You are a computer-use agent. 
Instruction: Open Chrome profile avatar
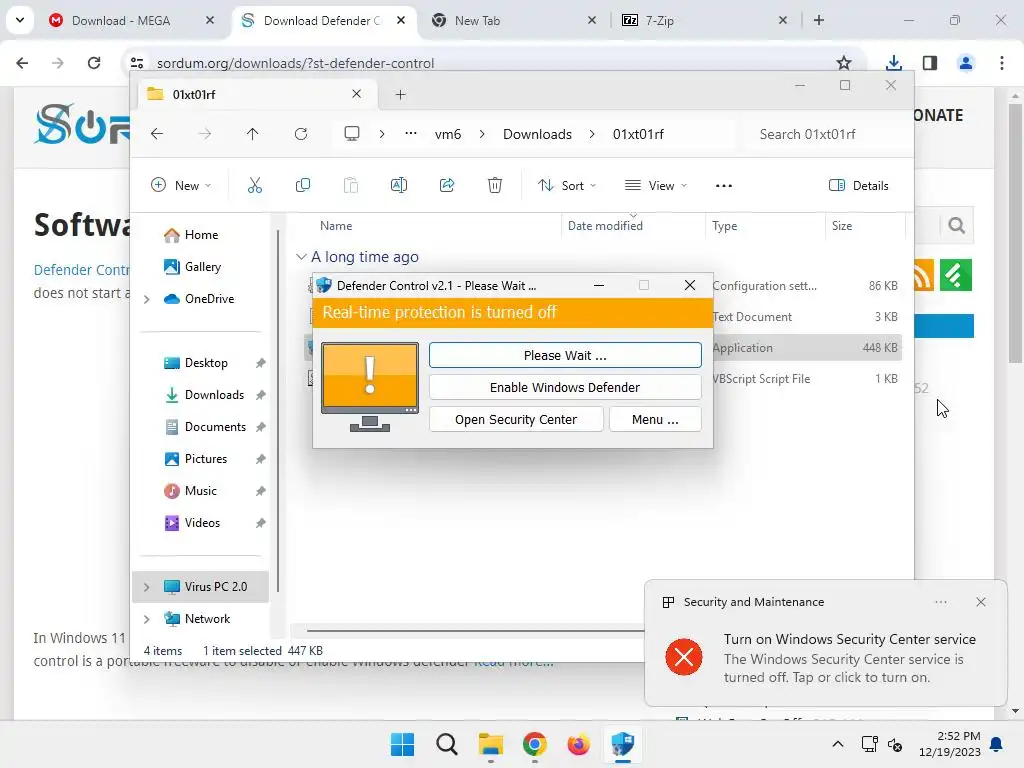point(965,63)
